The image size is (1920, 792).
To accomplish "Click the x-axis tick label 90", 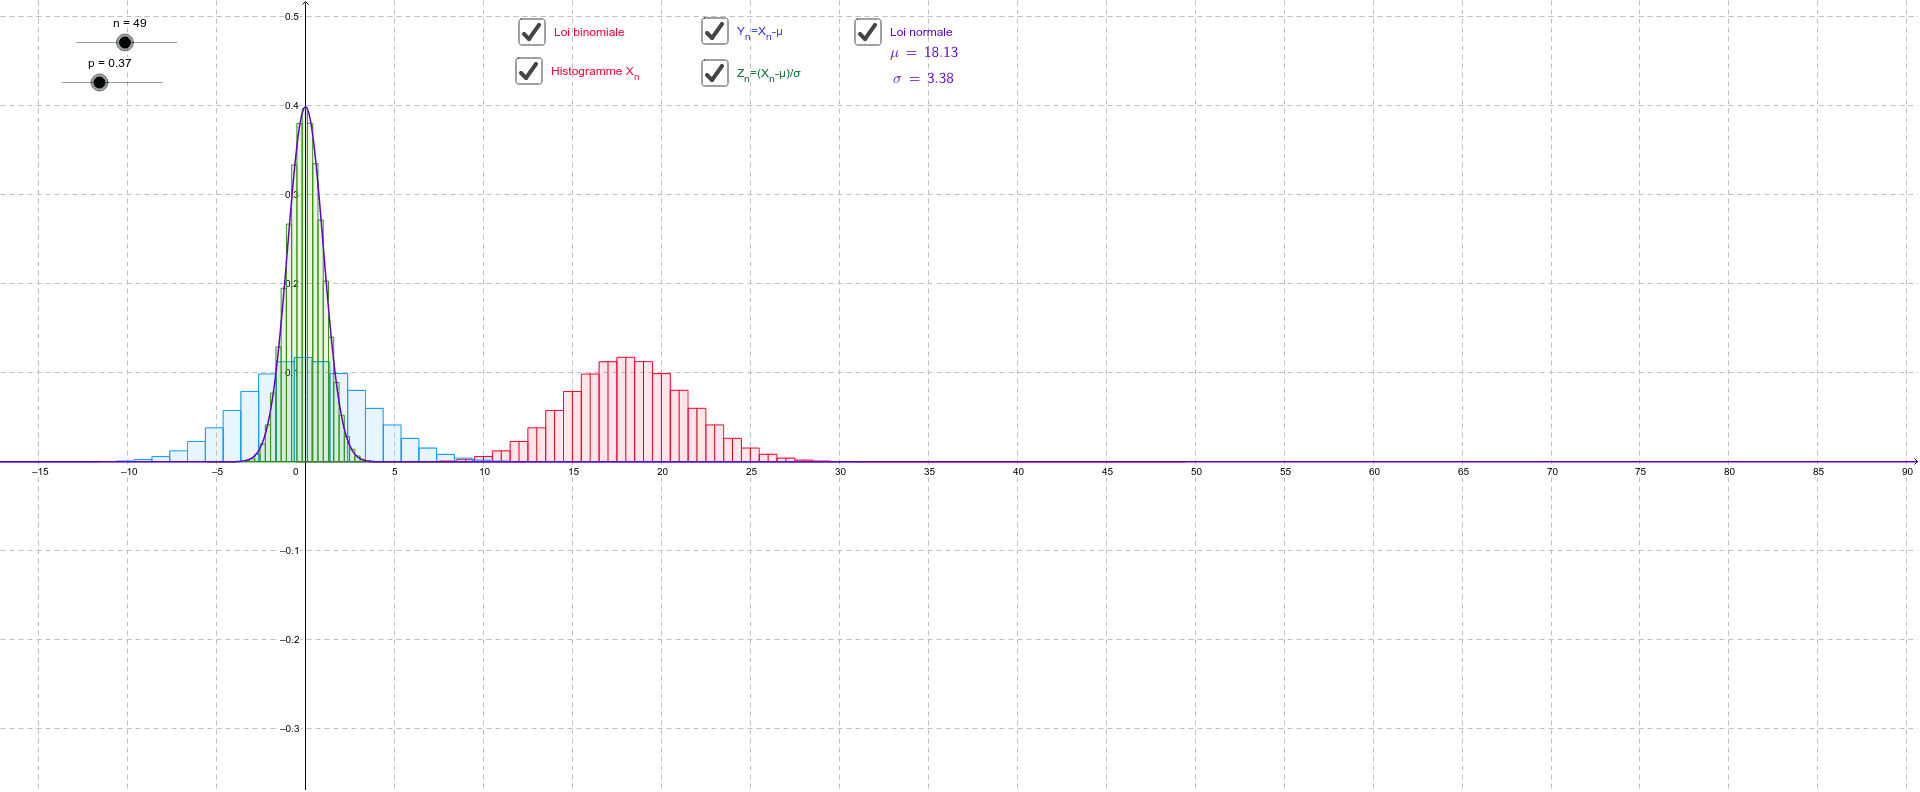I will pyautogui.click(x=1907, y=471).
